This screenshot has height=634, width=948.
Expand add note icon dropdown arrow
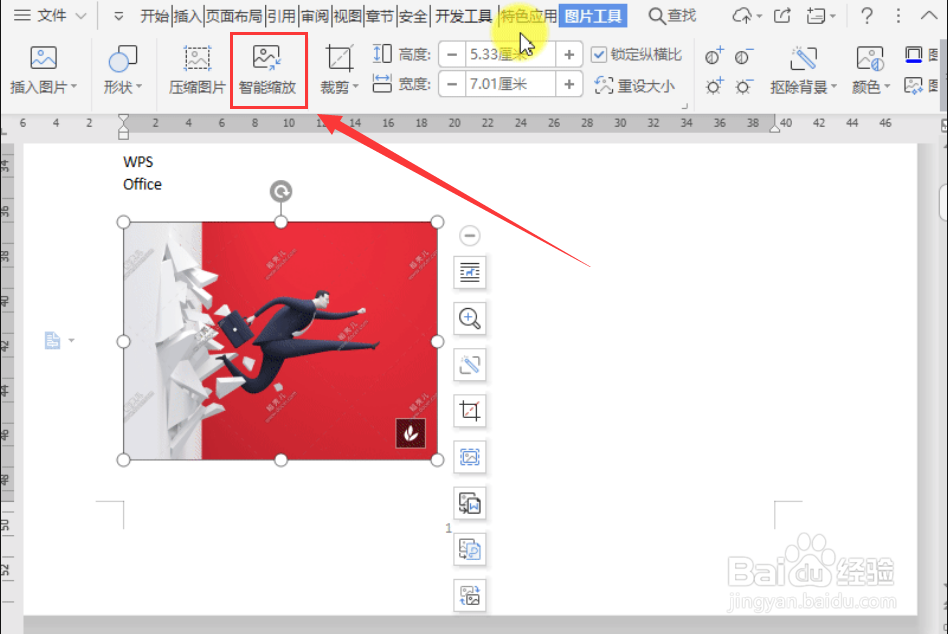[832, 17]
